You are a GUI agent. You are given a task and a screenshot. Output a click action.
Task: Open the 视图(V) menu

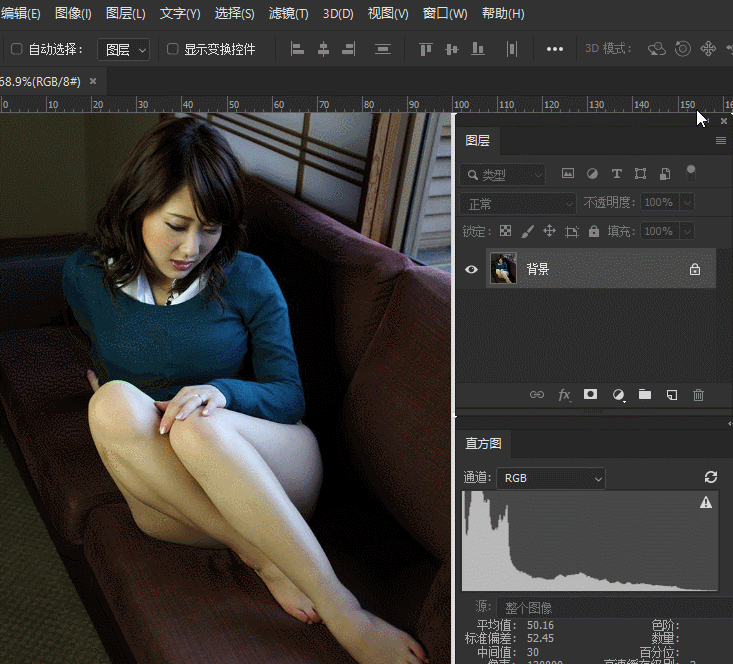388,14
